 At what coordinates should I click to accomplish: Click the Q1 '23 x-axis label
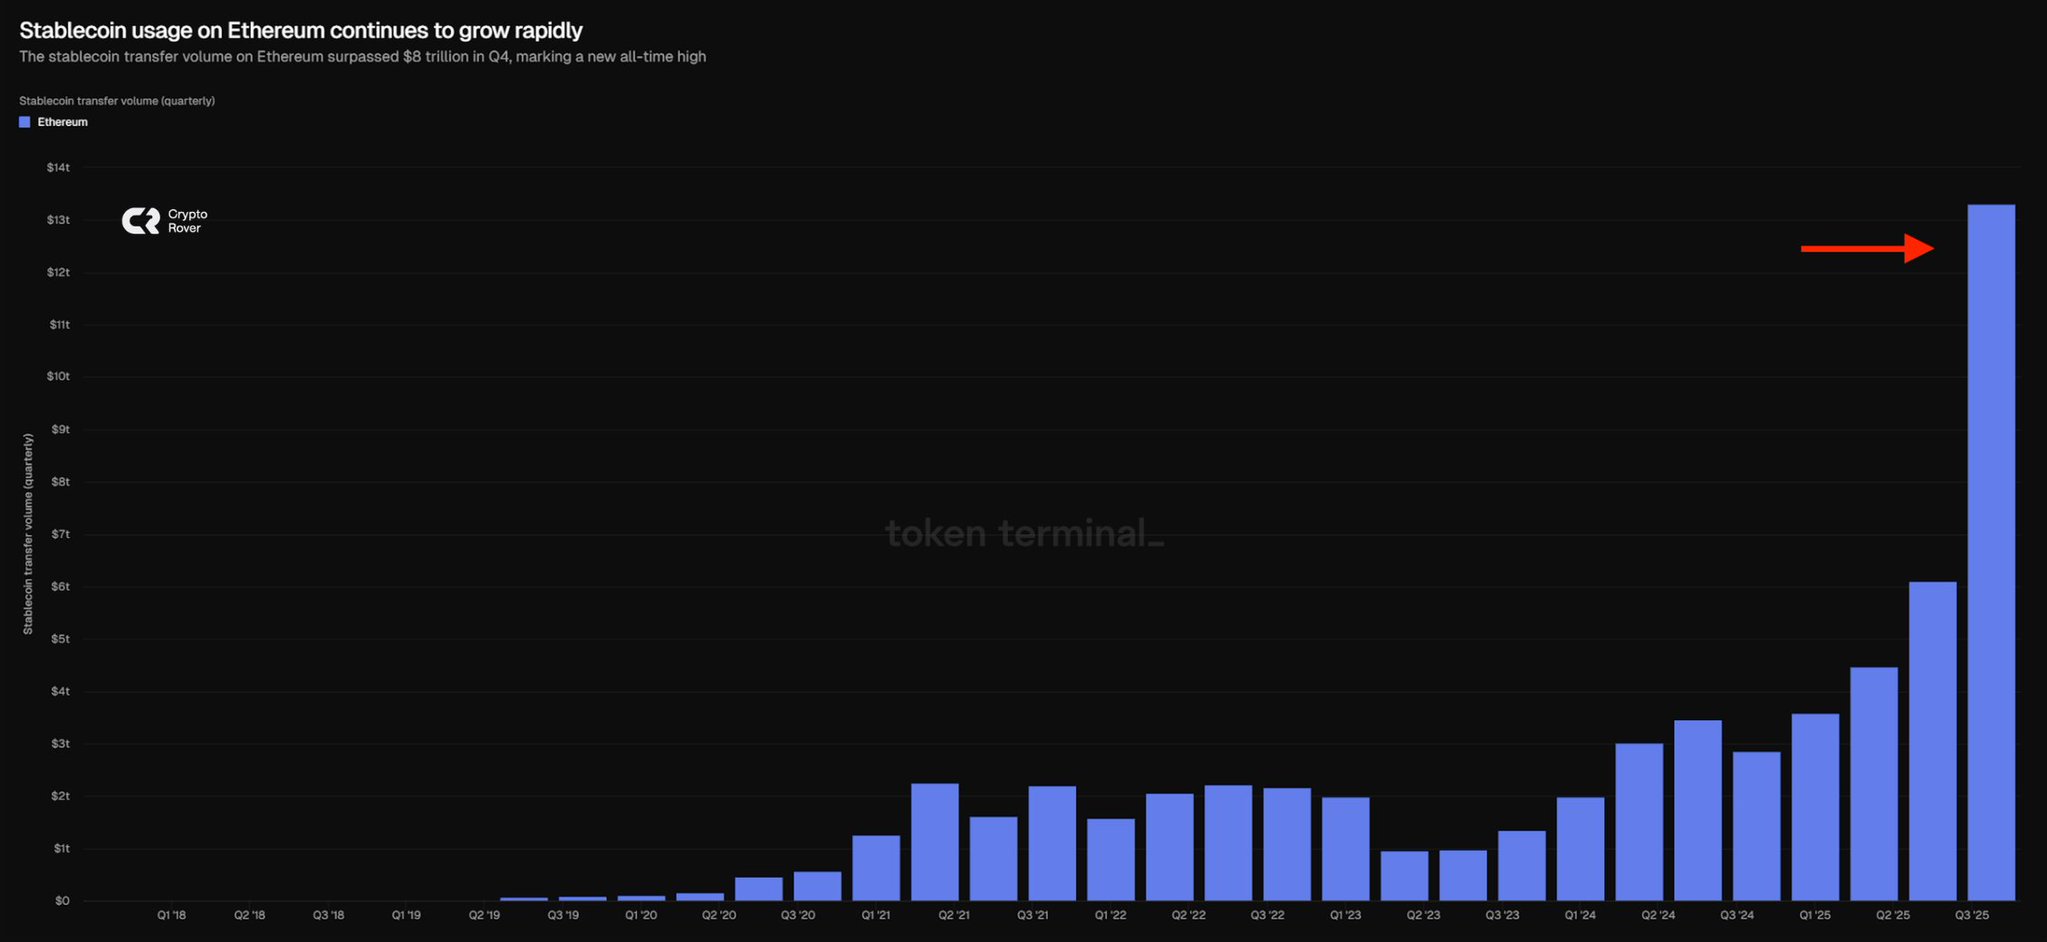[1345, 915]
